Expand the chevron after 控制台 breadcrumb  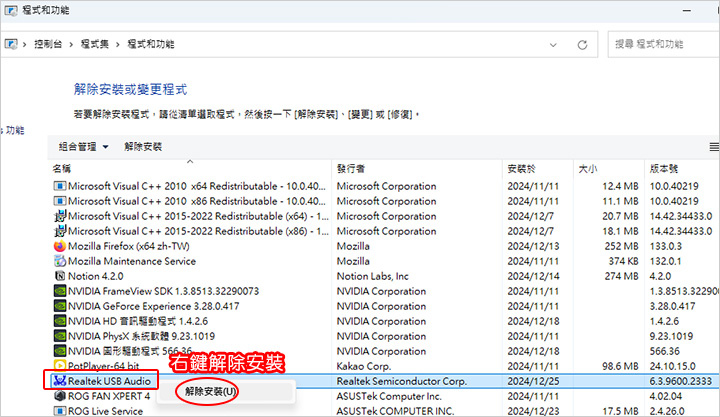[71, 45]
